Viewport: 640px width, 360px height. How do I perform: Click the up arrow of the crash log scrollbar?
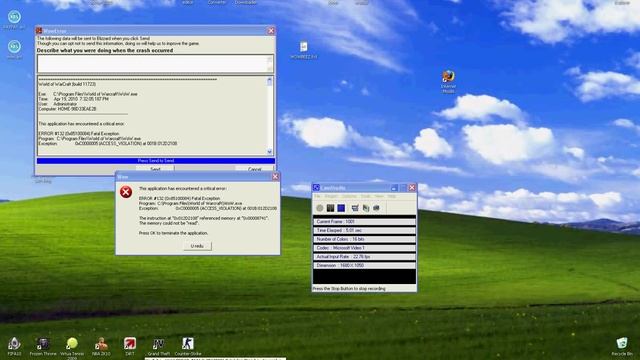pyautogui.click(x=269, y=81)
